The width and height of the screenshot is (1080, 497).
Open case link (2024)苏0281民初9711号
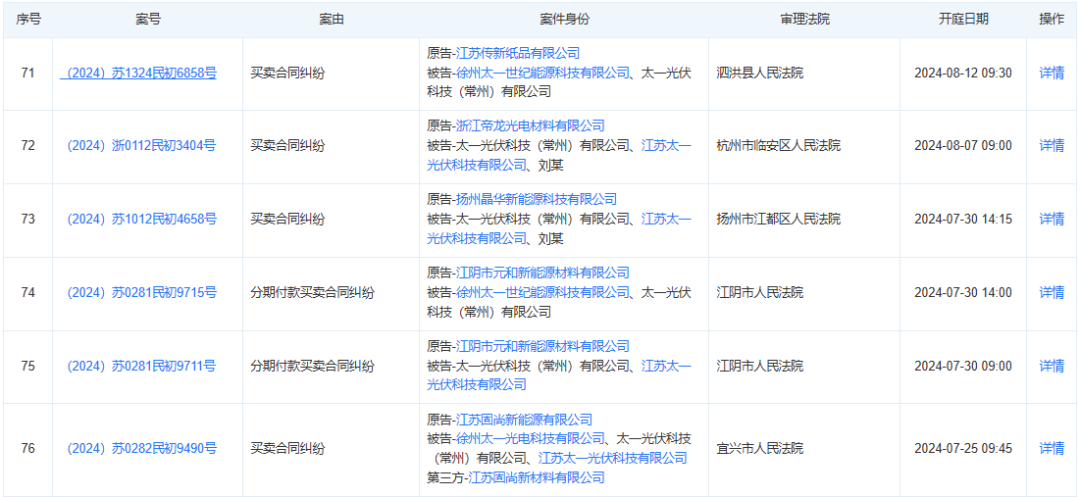[x=141, y=366]
